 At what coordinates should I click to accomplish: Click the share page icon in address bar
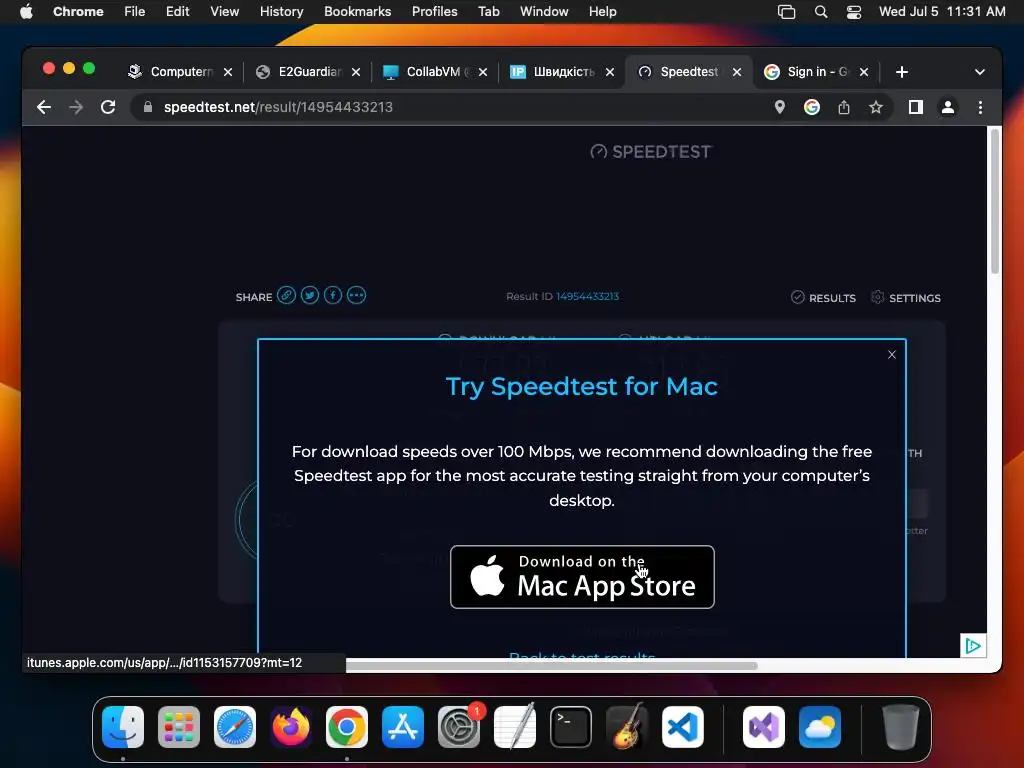844,107
